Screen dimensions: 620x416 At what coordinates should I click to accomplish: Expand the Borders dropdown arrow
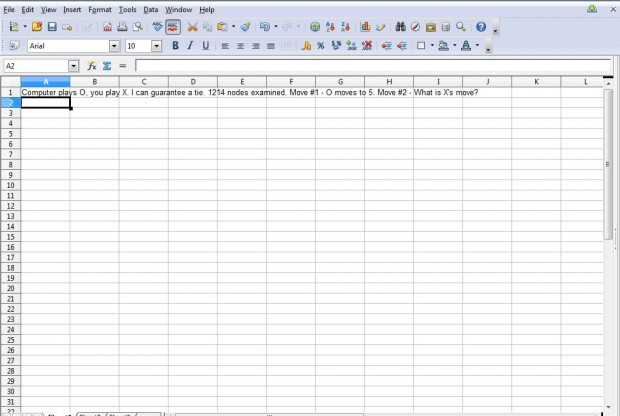tap(432, 45)
